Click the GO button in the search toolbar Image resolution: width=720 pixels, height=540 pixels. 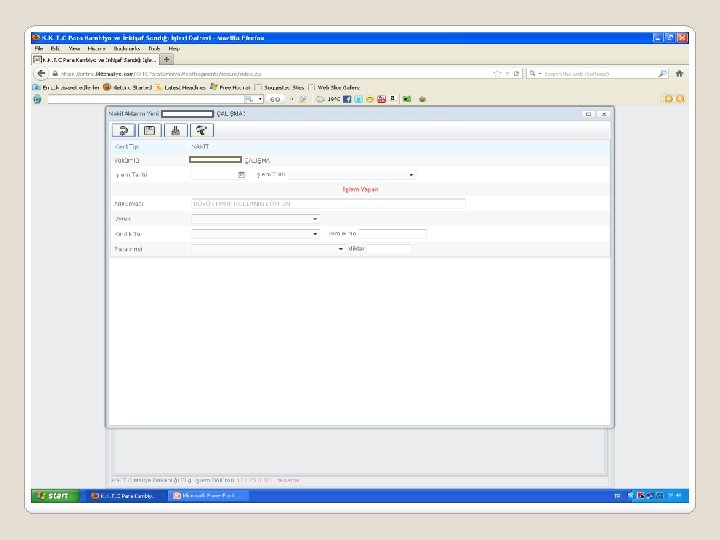coord(275,99)
